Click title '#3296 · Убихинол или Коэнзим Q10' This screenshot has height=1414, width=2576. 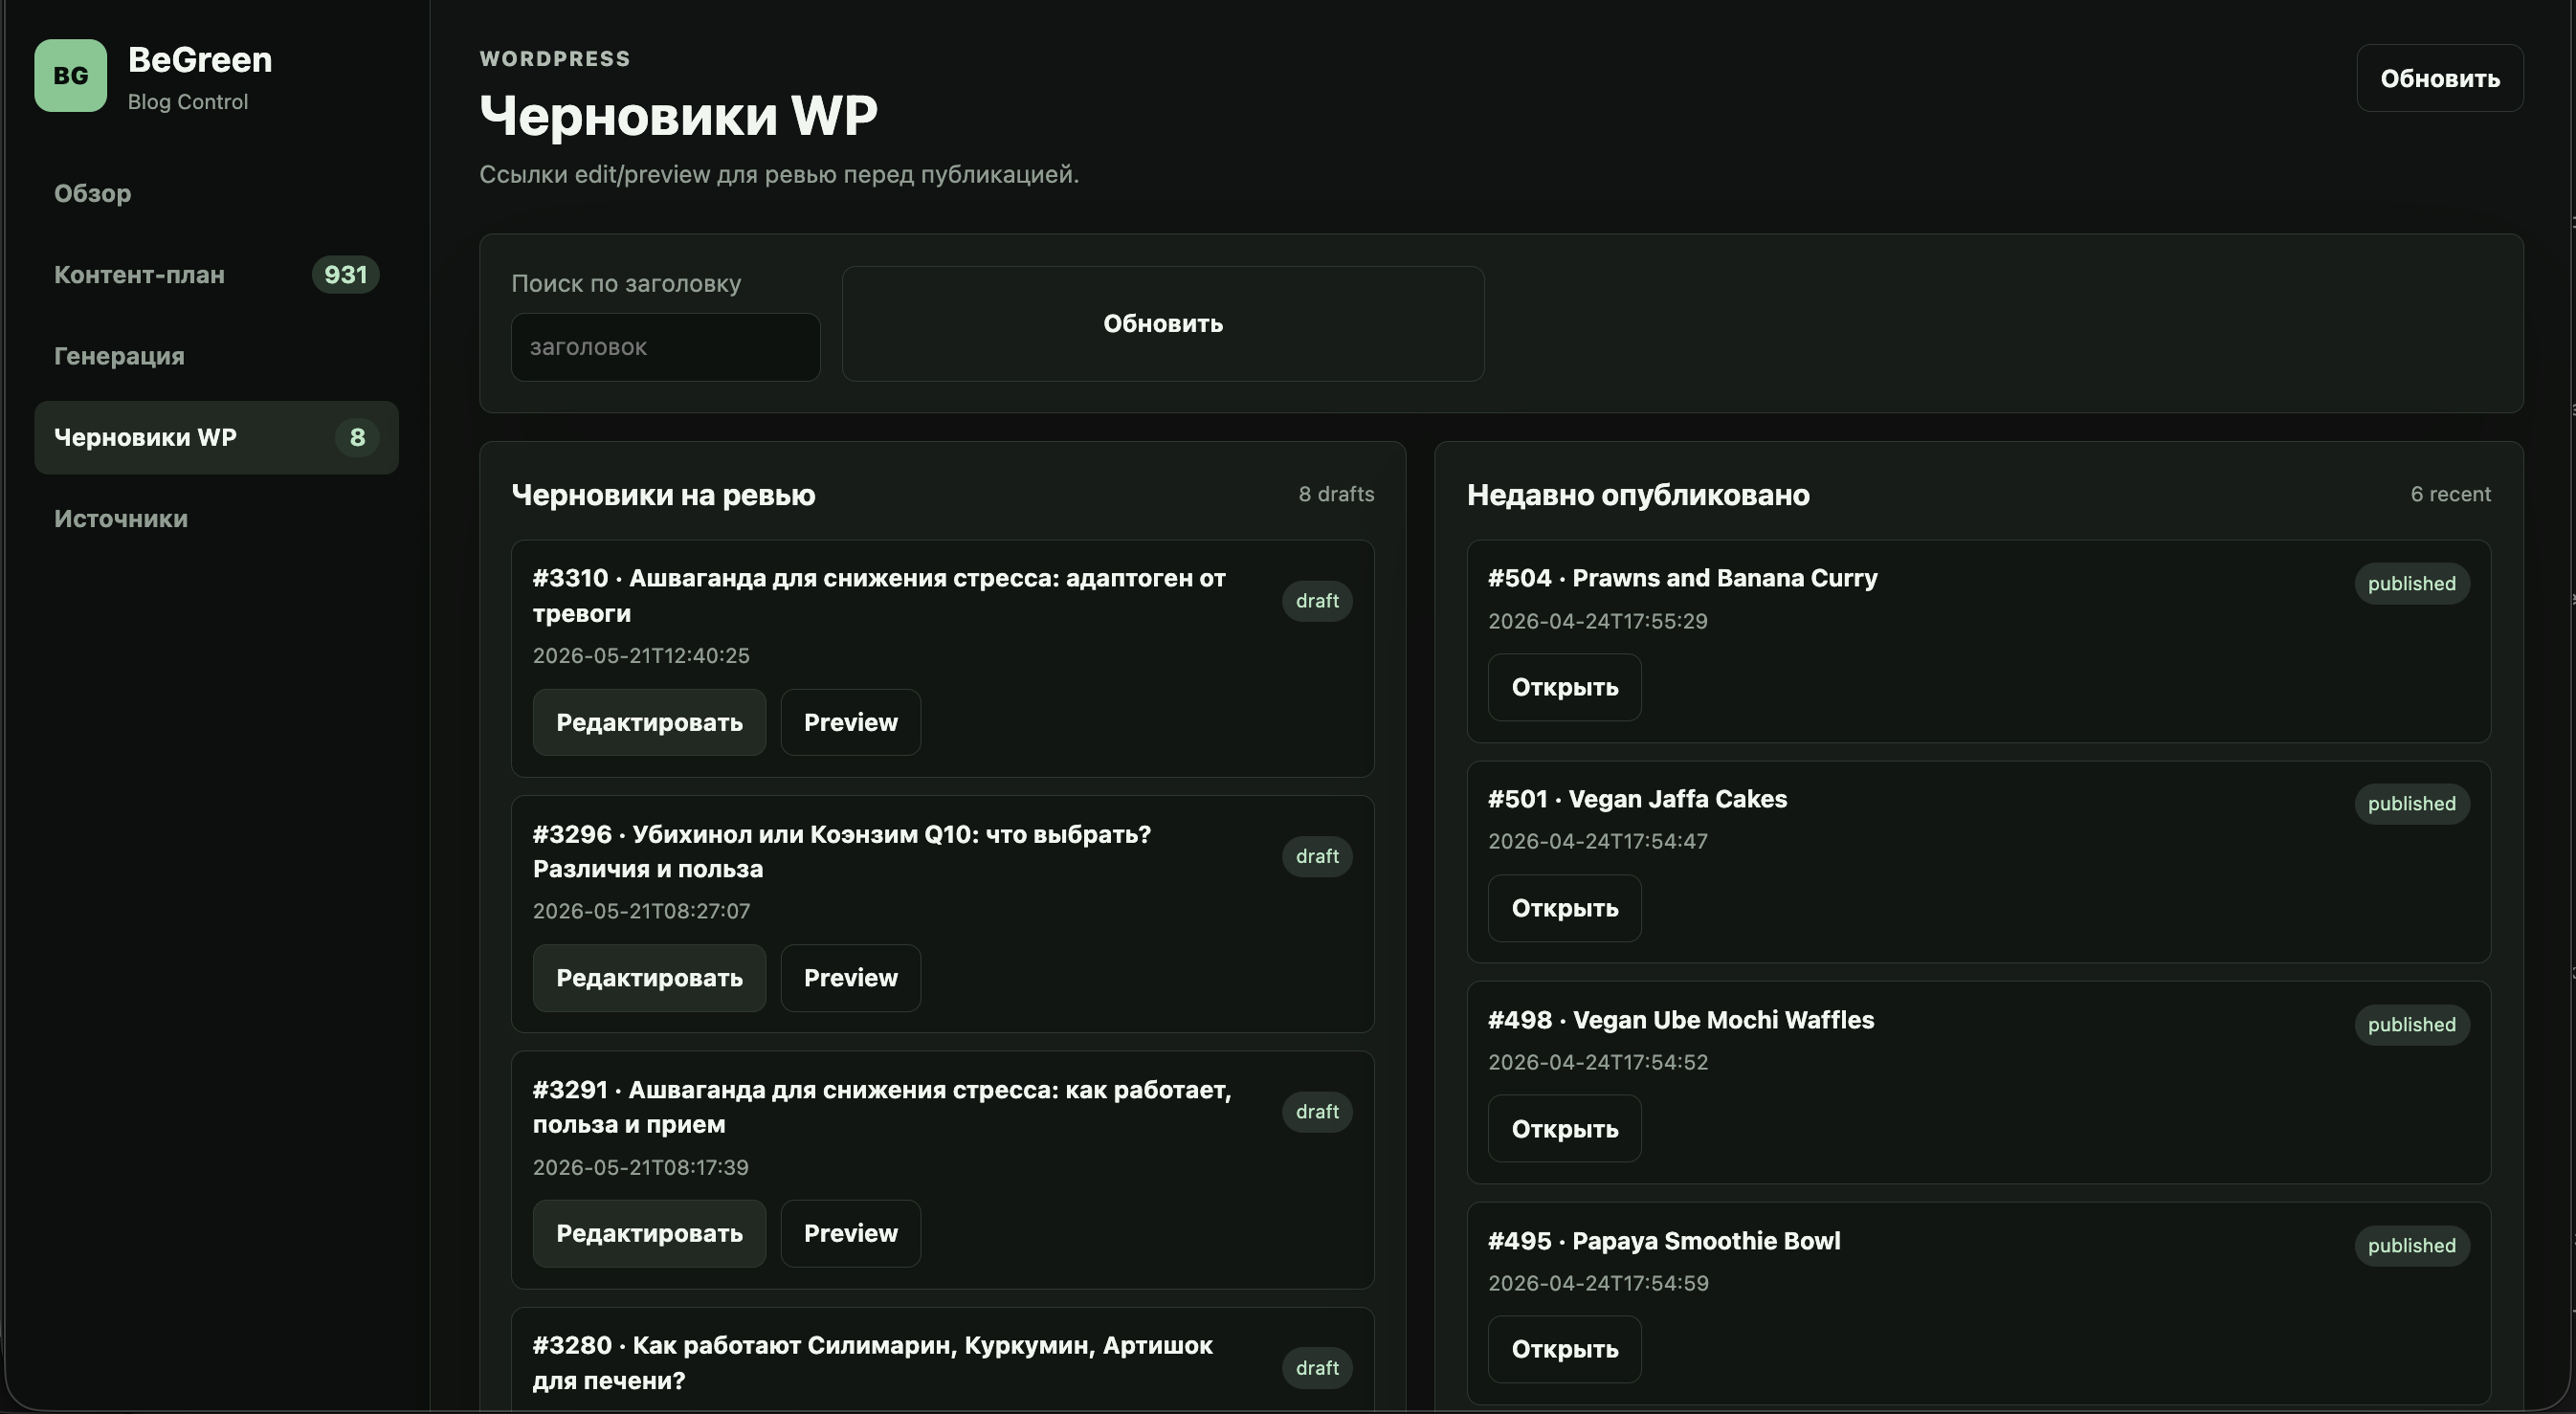(841, 851)
